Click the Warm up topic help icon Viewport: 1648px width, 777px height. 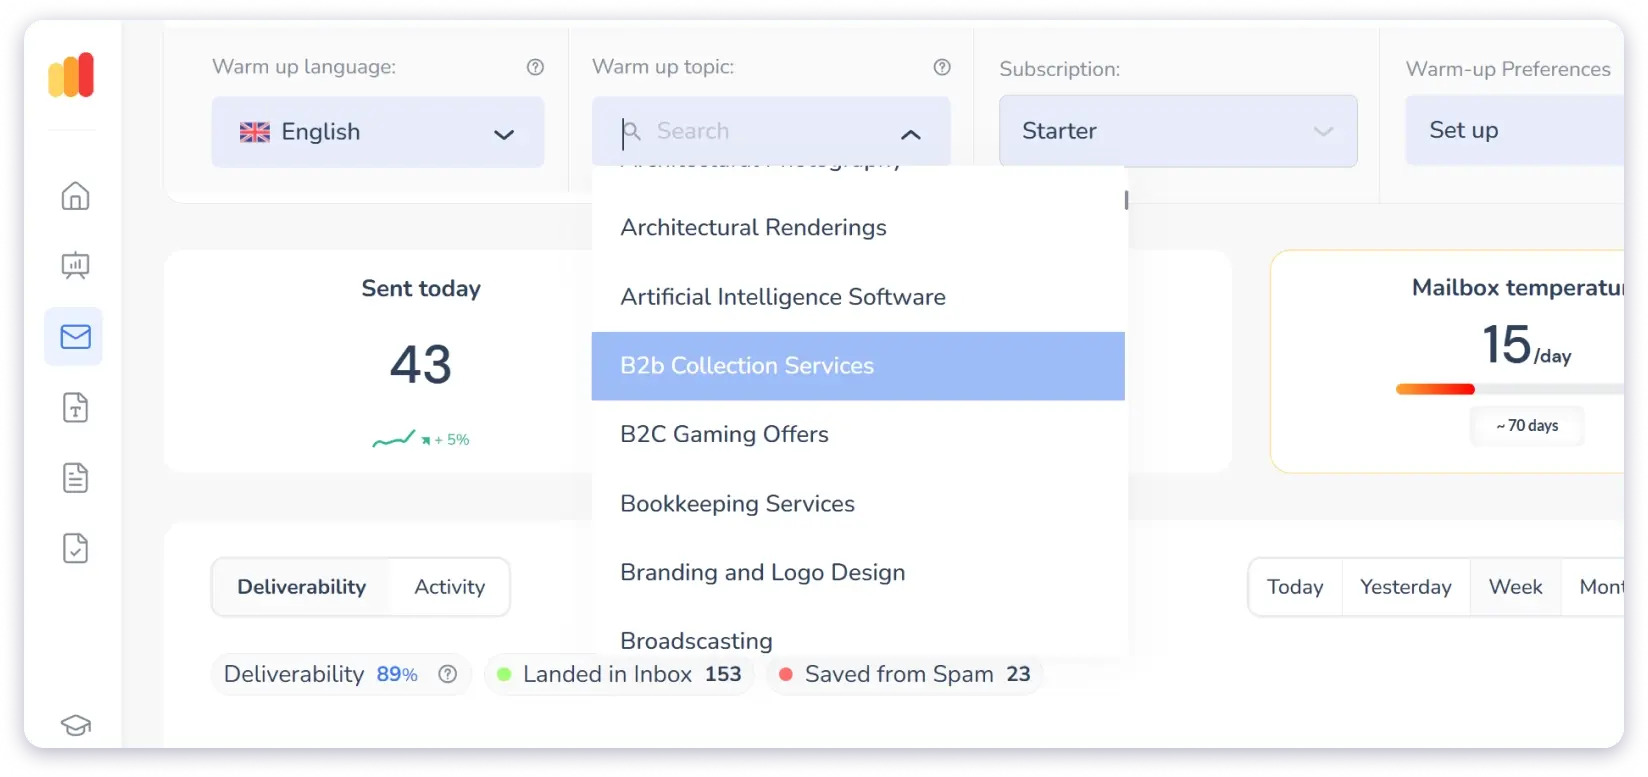pos(941,67)
